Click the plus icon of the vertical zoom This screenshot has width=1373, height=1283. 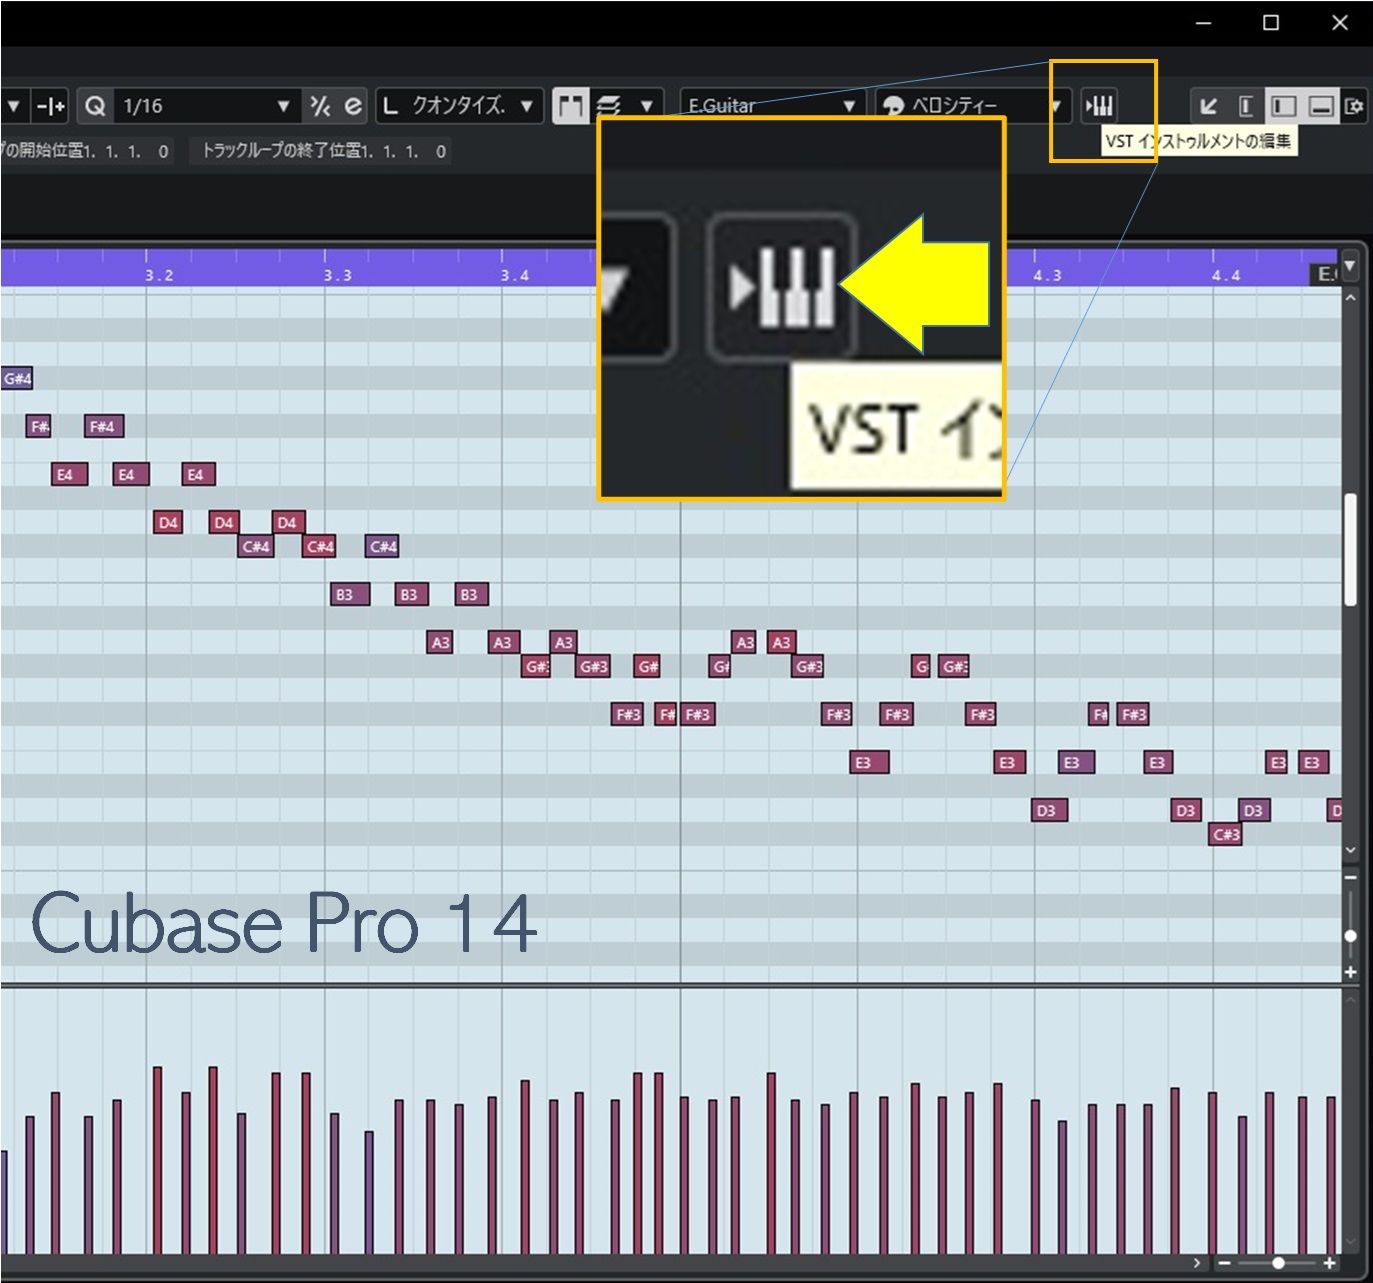[1350, 972]
